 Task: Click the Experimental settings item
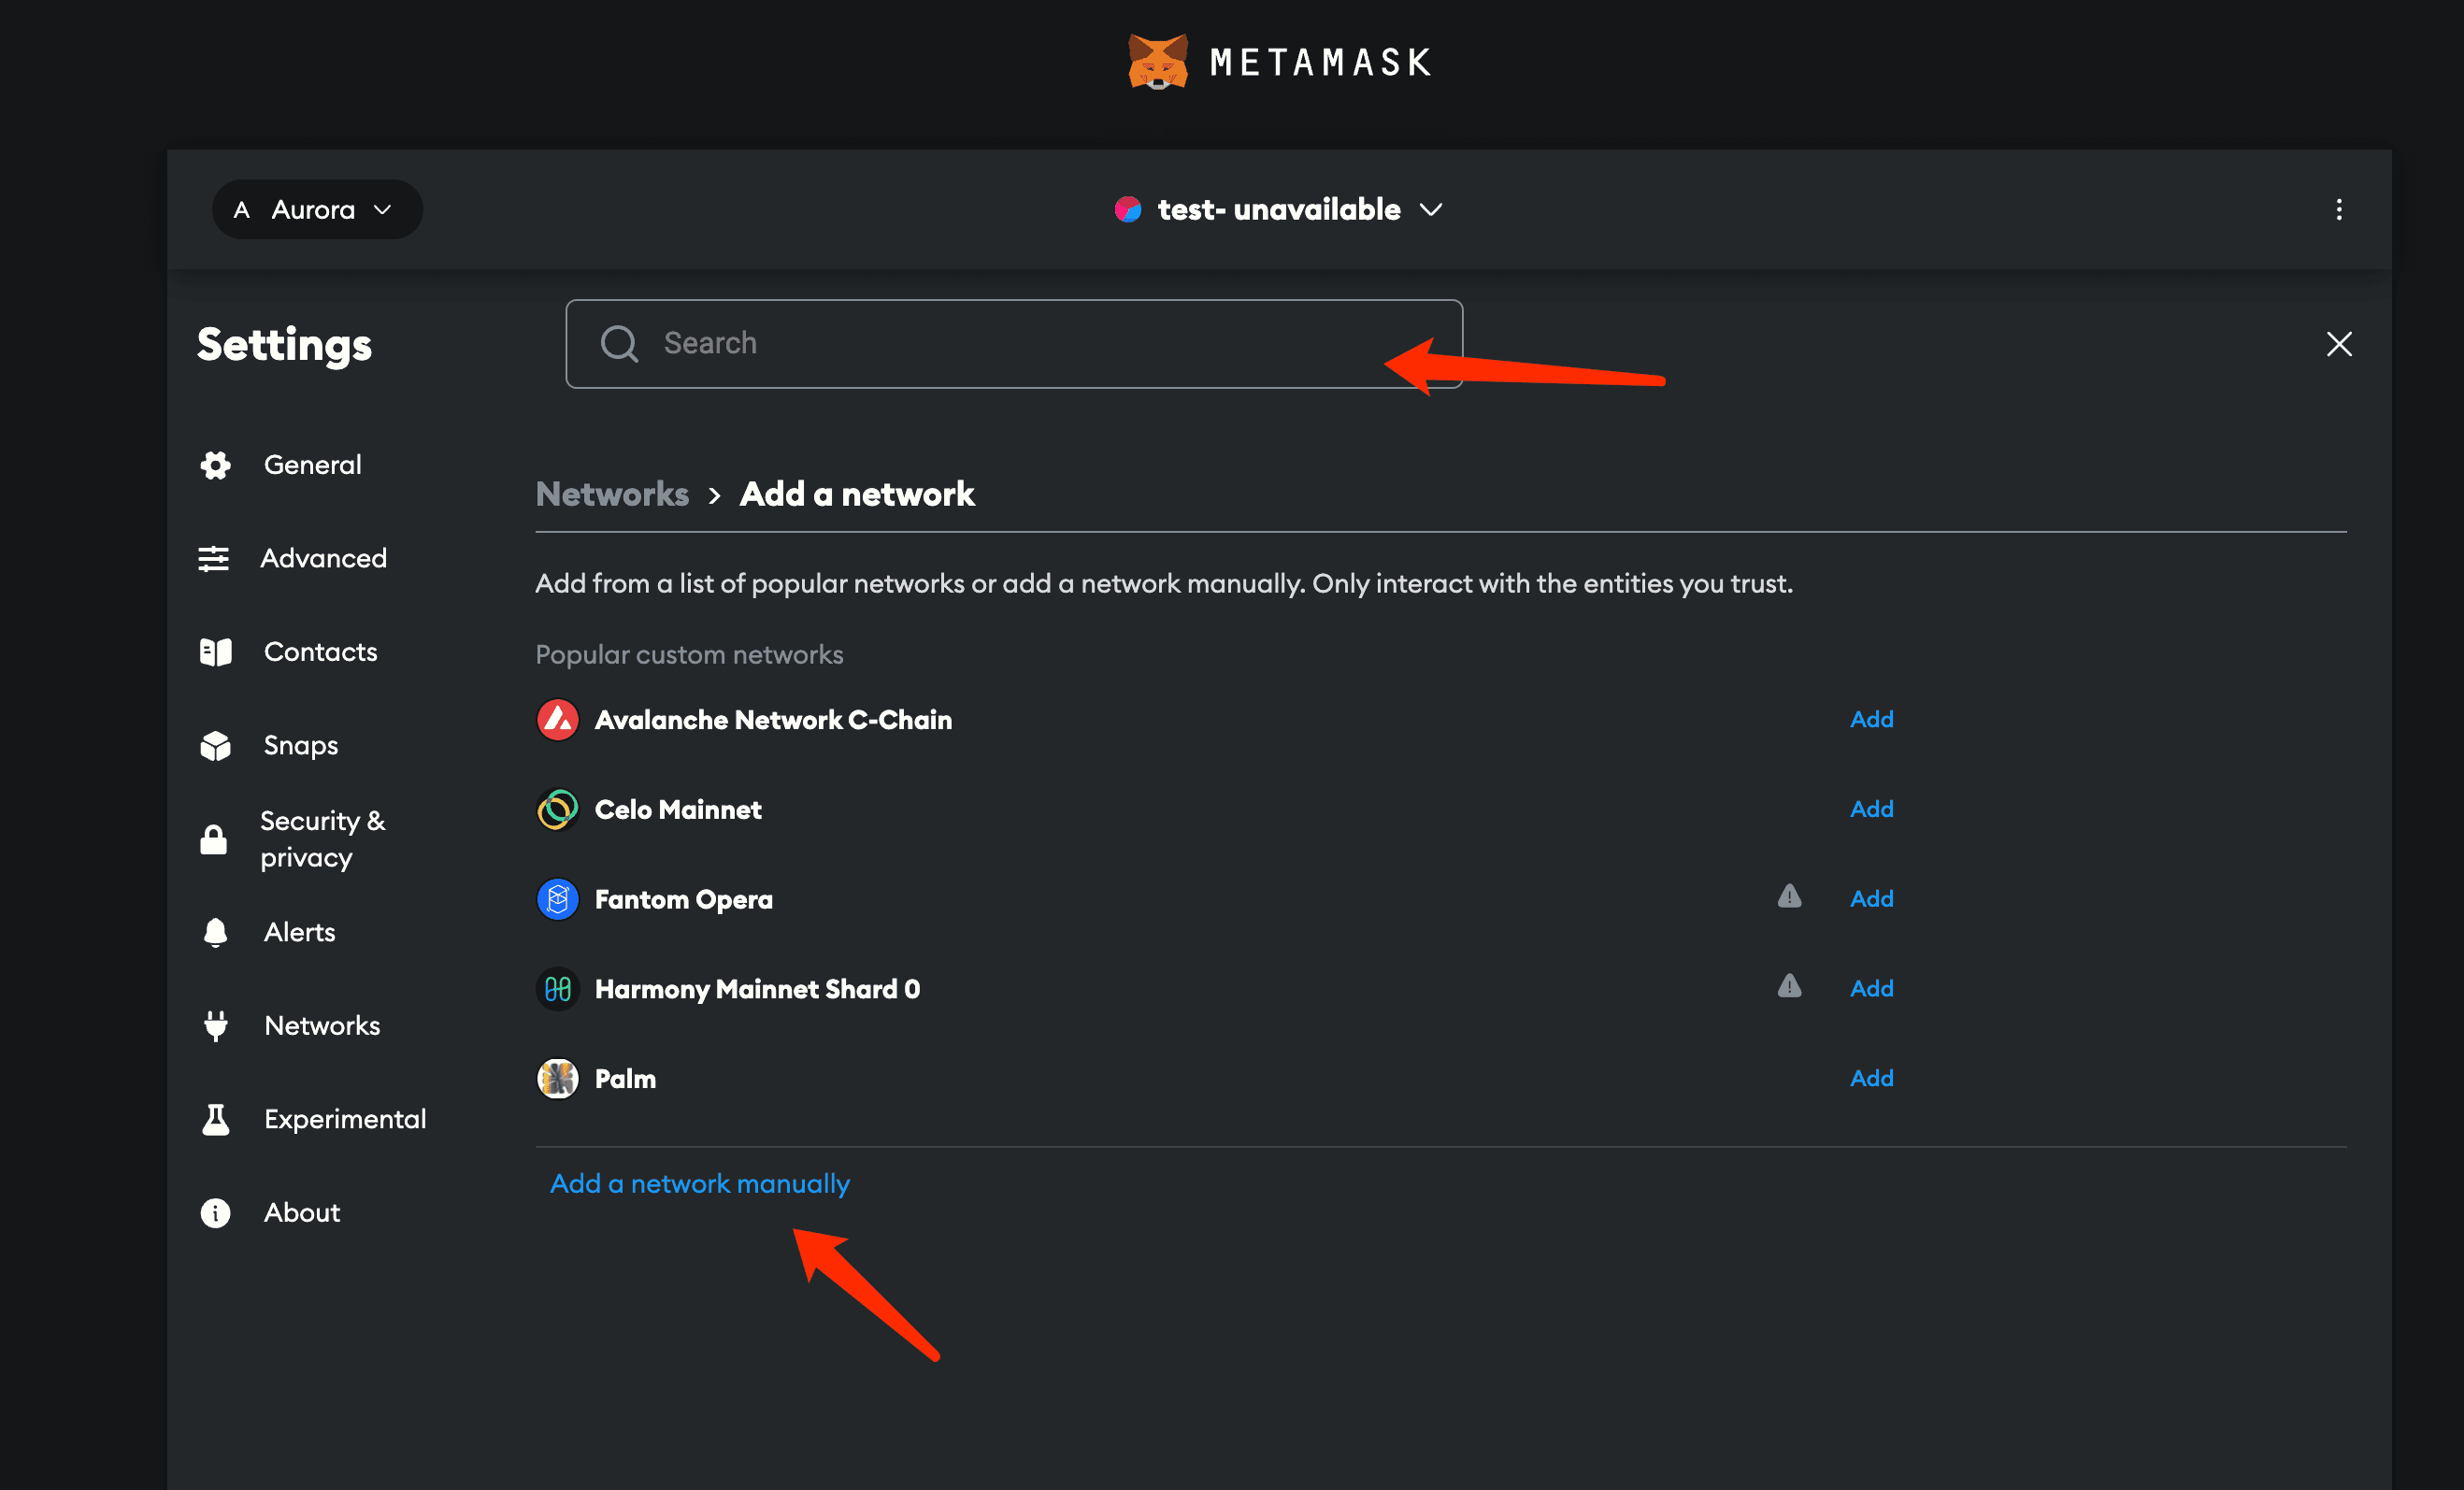[345, 1117]
